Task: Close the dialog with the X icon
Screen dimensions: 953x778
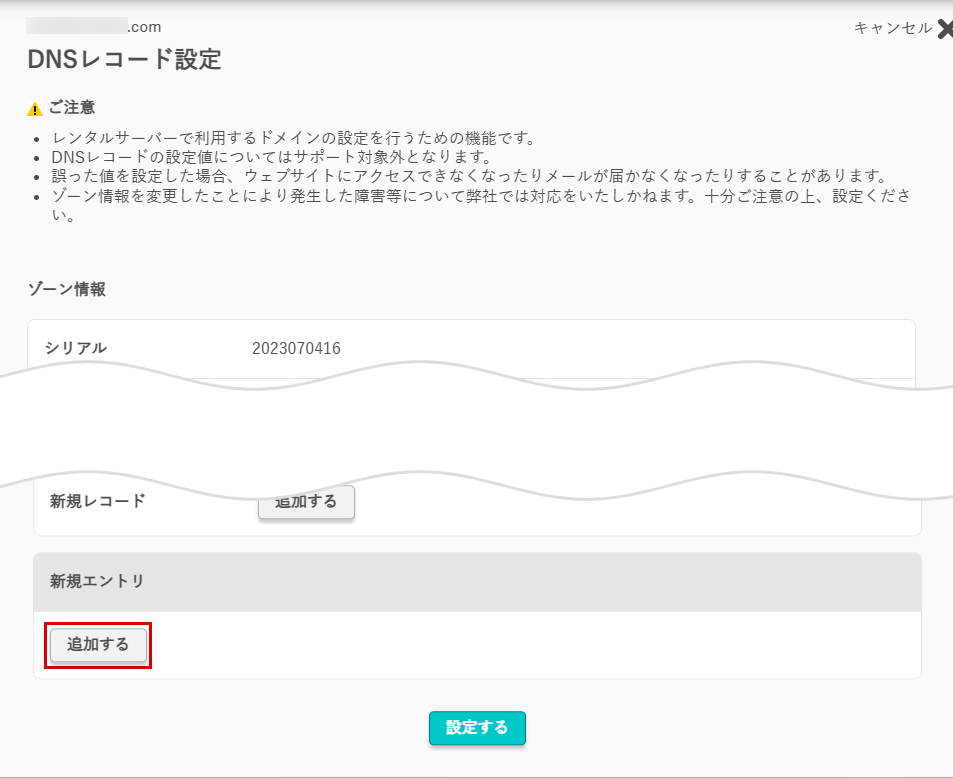Action: click(945, 29)
